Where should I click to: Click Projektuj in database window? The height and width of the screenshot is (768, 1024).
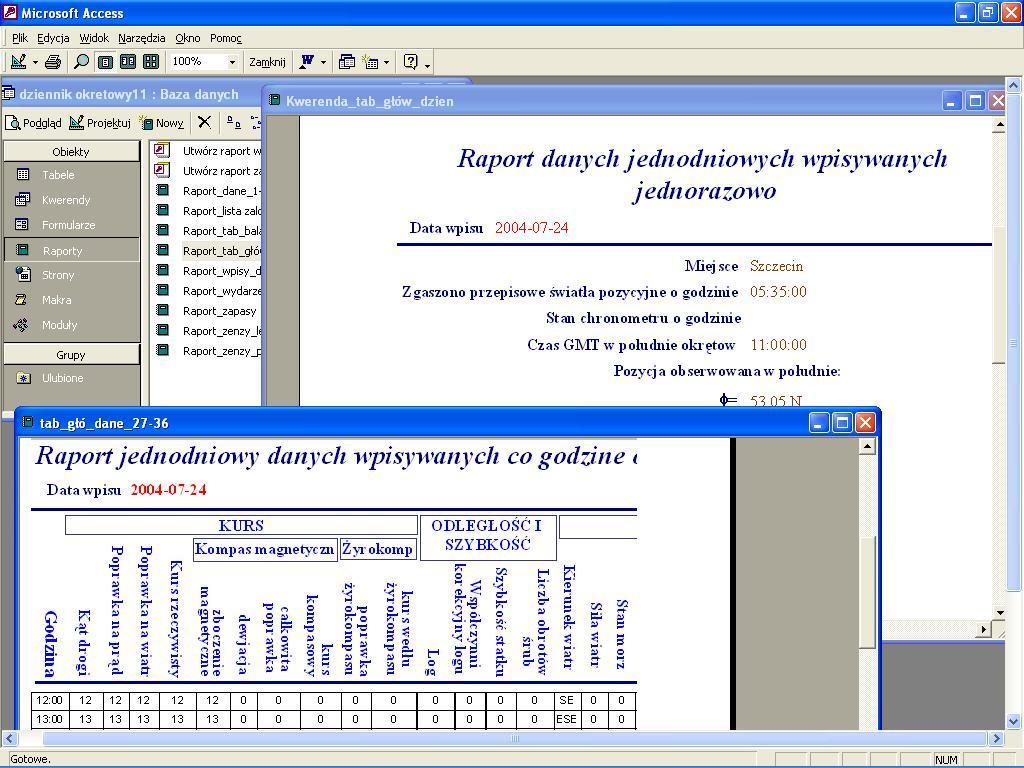tap(100, 123)
